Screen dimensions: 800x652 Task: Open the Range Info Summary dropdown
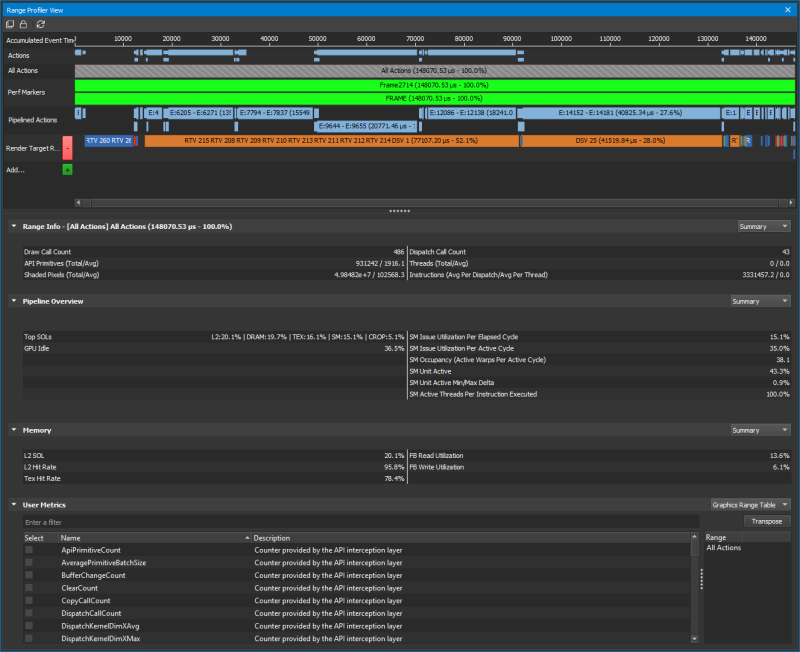[x=764, y=226]
